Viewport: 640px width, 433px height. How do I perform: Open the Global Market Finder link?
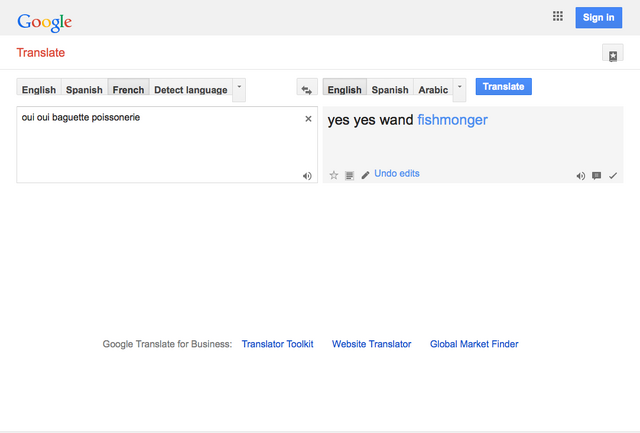pos(474,344)
